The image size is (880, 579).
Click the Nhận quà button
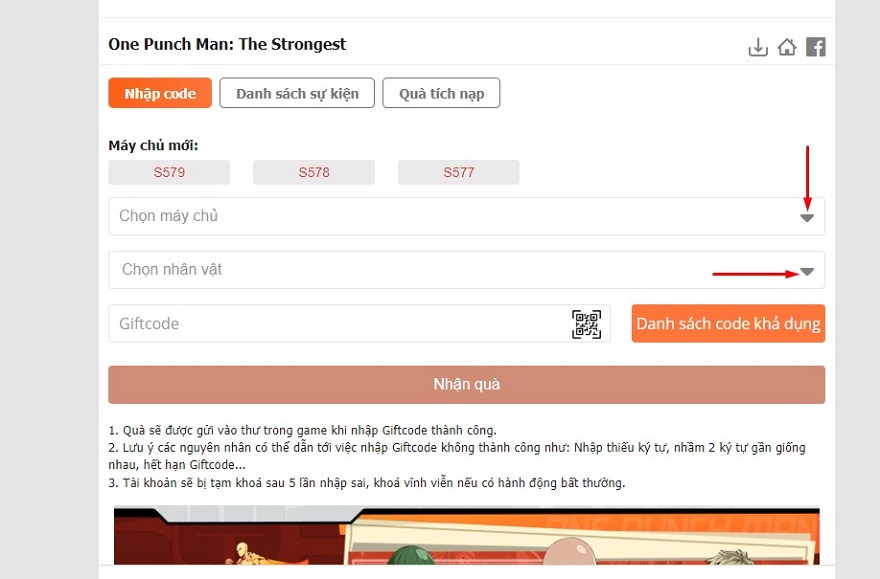[x=466, y=385]
